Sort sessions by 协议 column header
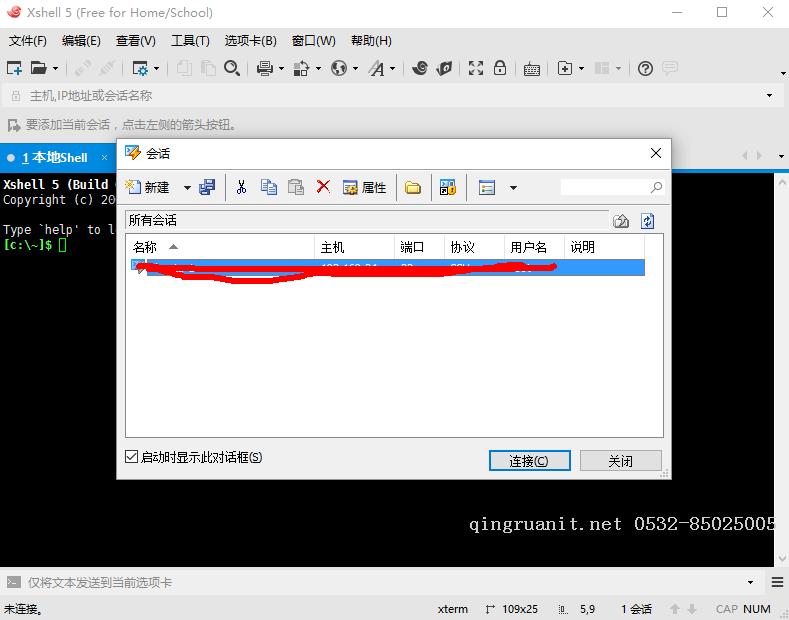The width and height of the screenshot is (789, 620). tap(475, 247)
